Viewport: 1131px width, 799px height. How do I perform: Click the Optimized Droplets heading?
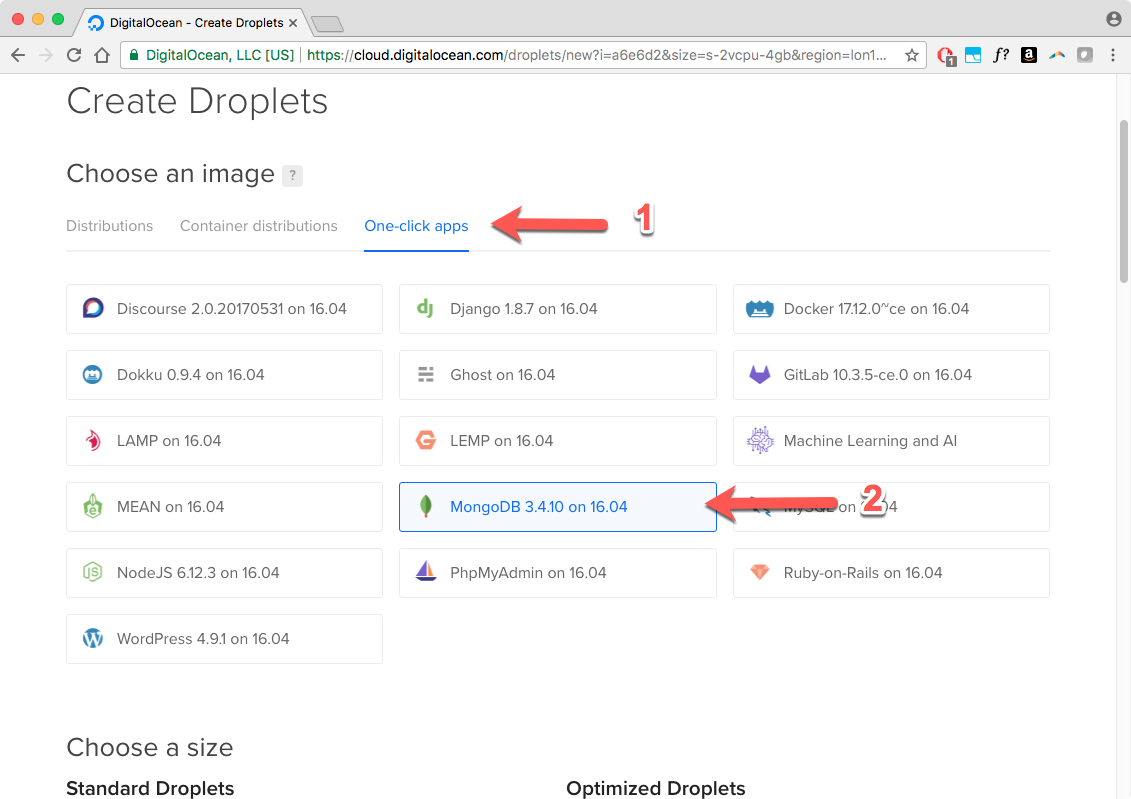click(656, 788)
